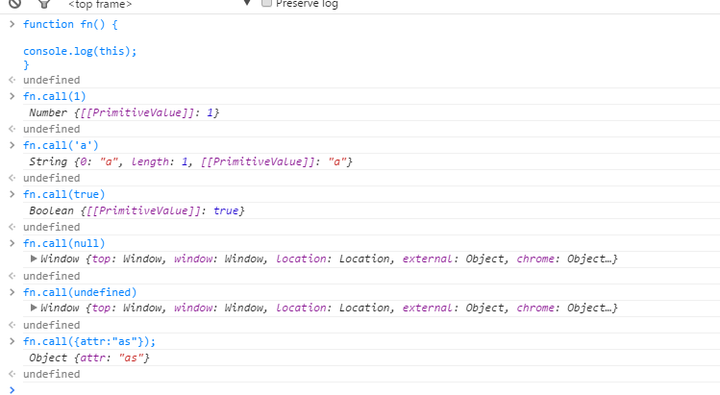
Task: Click the return arrow beside the first undefined
Action: (x=12, y=80)
